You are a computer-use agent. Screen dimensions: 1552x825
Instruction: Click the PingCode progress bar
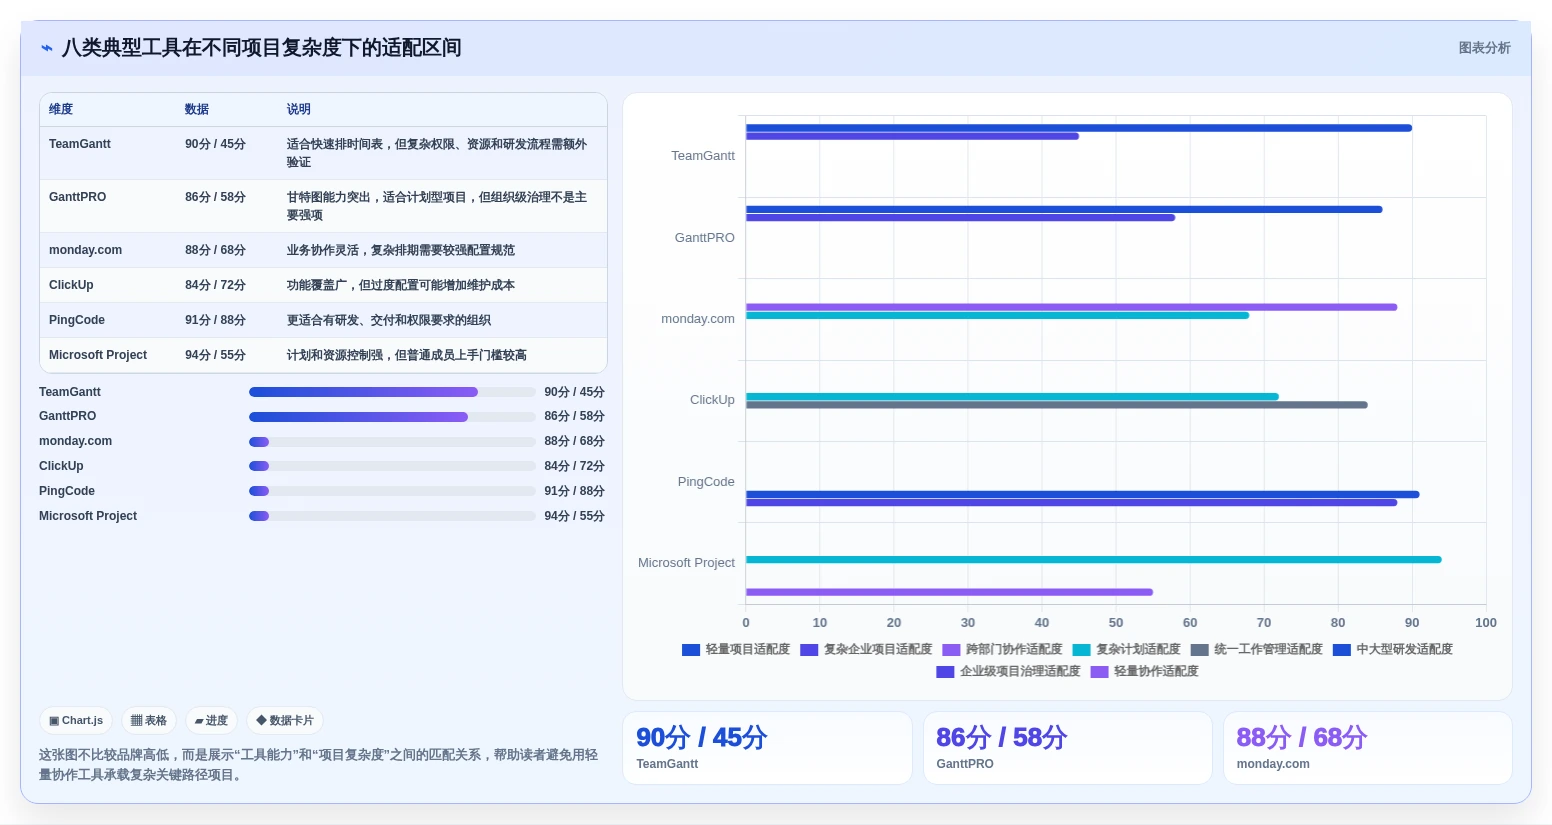tap(392, 491)
